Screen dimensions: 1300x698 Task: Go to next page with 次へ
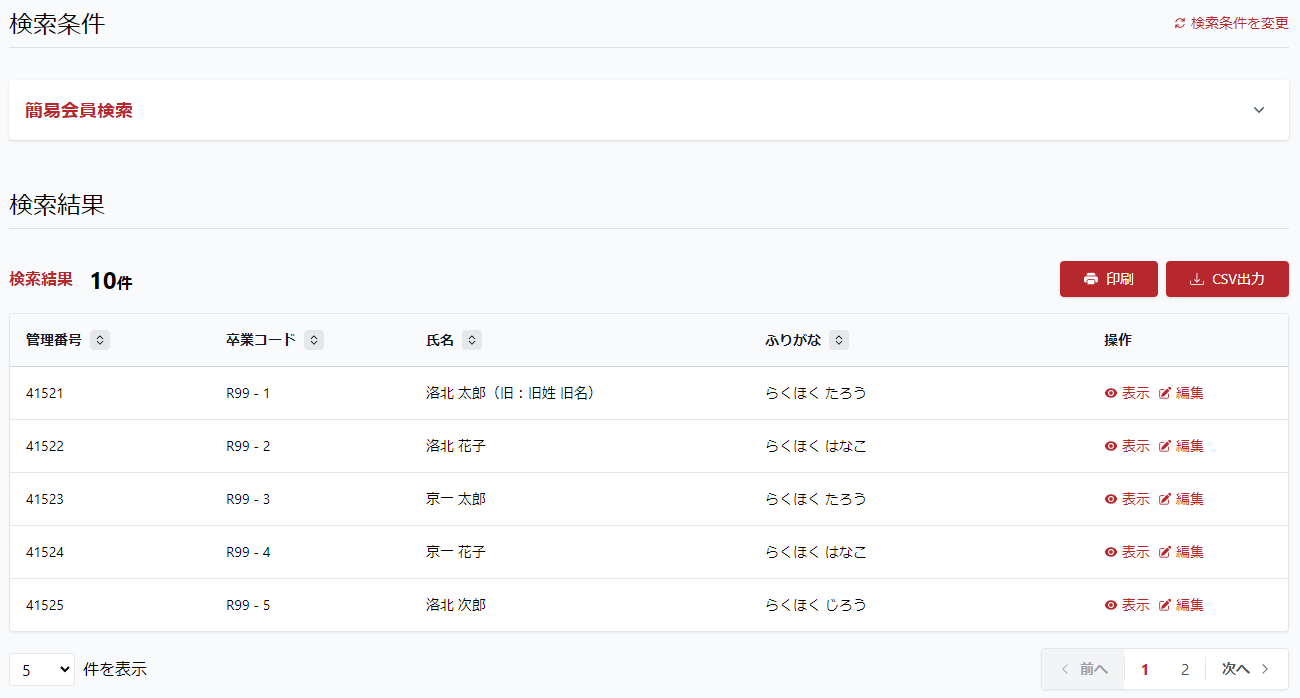tap(1245, 669)
